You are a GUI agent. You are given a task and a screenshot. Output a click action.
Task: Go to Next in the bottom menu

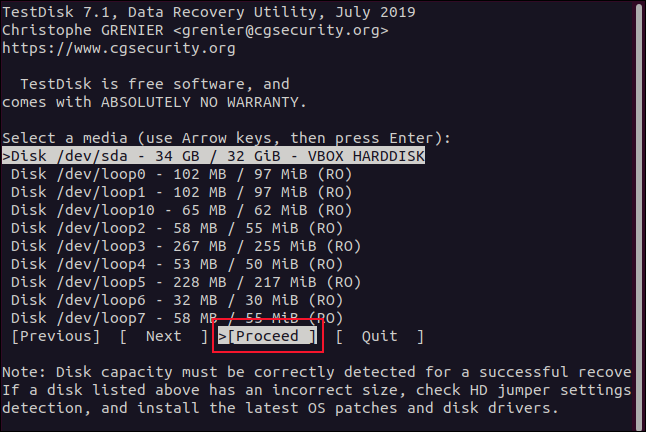pos(164,336)
